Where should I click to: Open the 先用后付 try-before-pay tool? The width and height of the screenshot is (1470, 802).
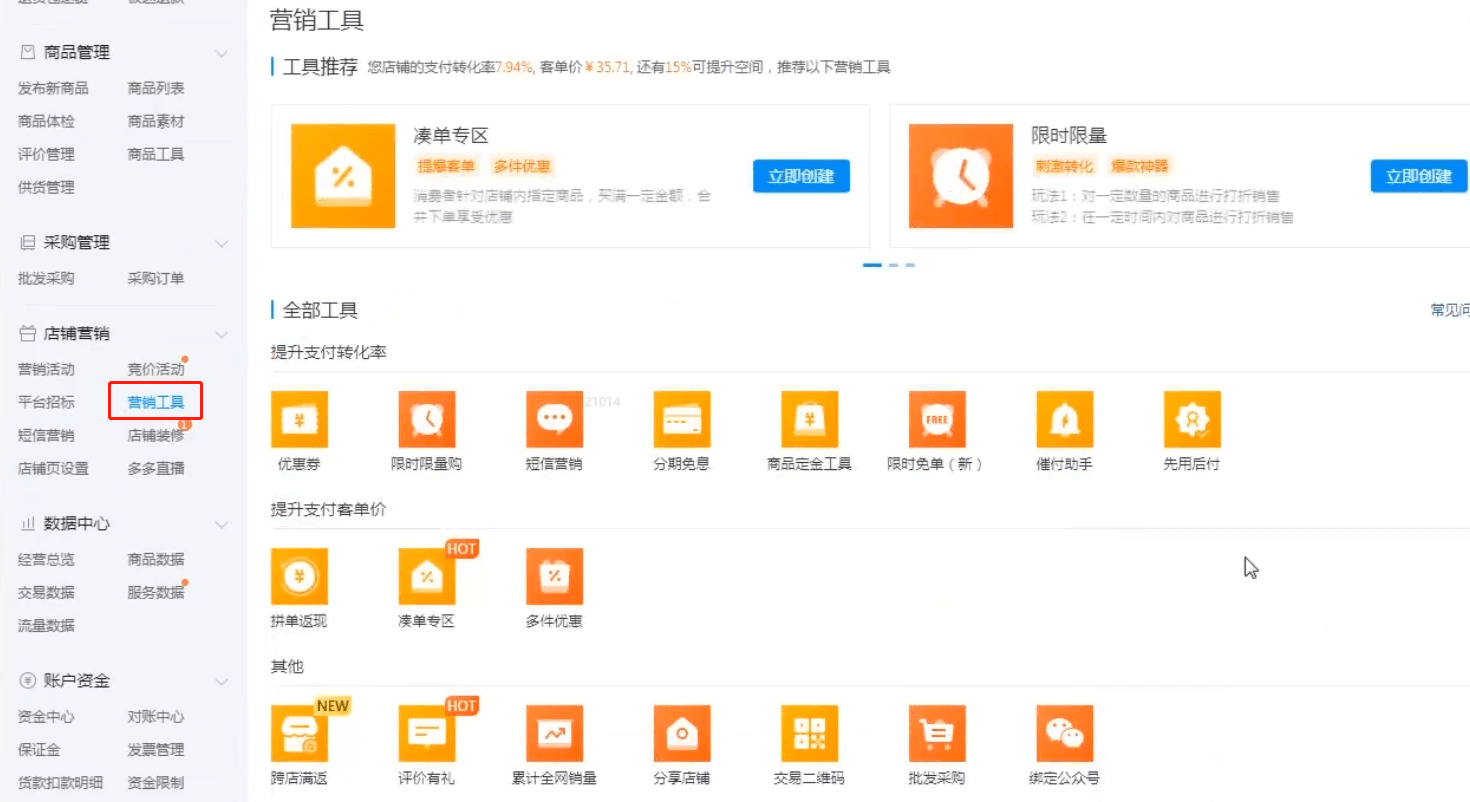click(x=1191, y=420)
